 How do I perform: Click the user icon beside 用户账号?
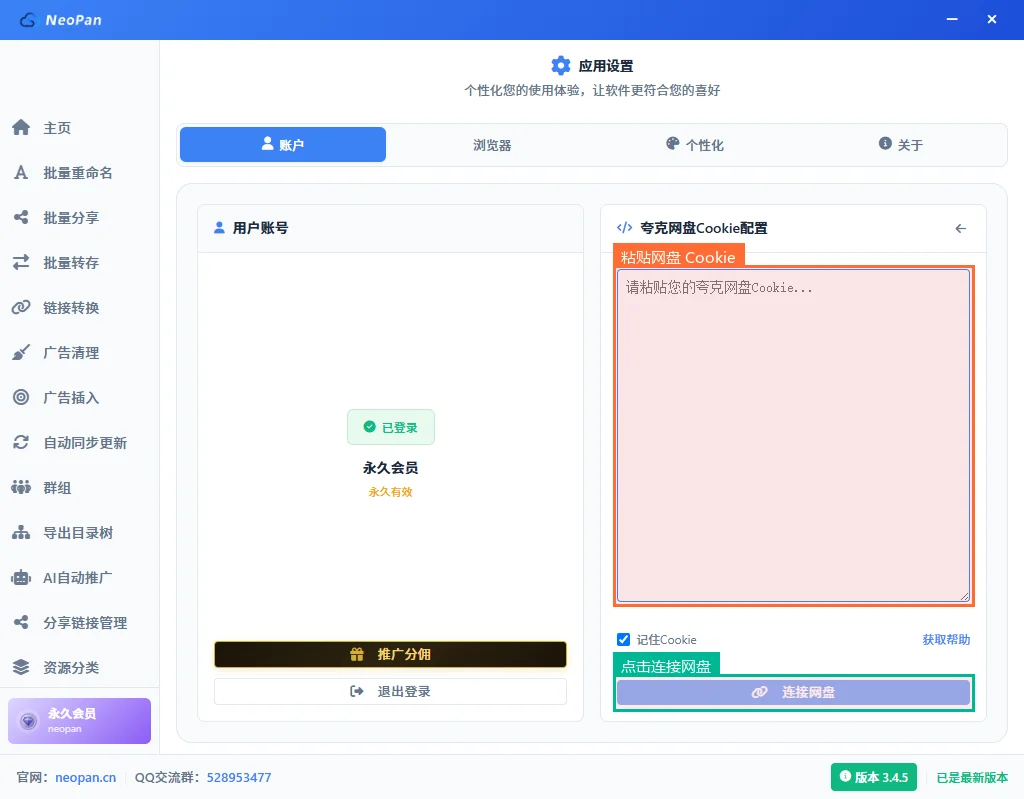(x=219, y=227)
